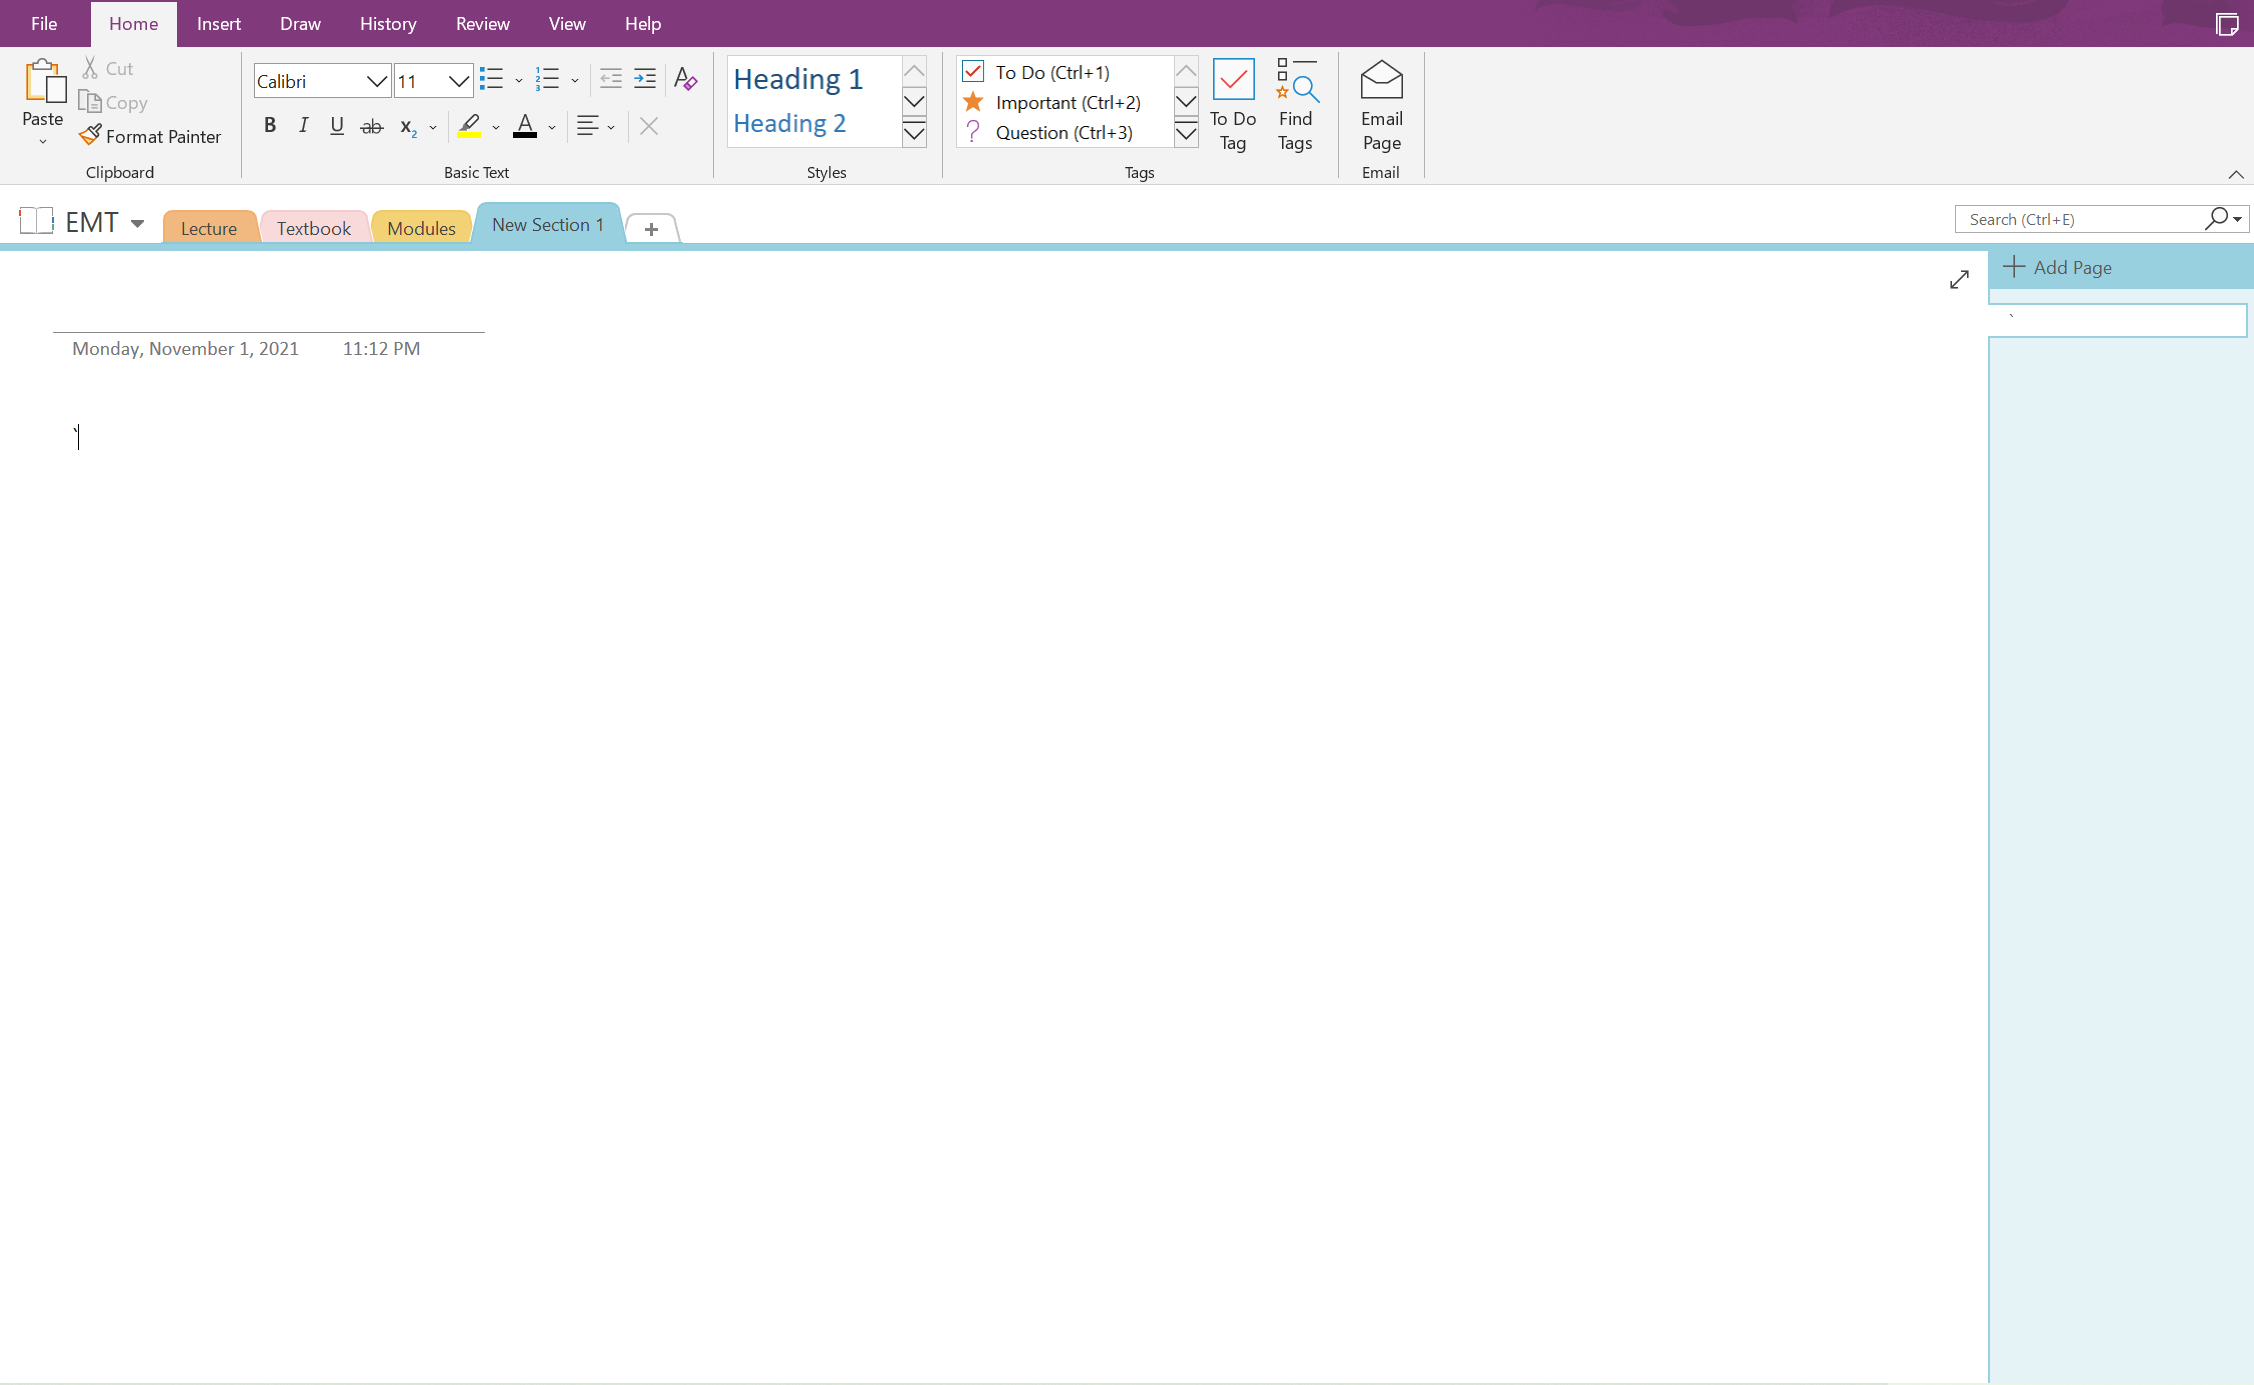This screenshot has height=1385, width=2254.
Task: Expand the text highlight color options
Action: (495, 127)
